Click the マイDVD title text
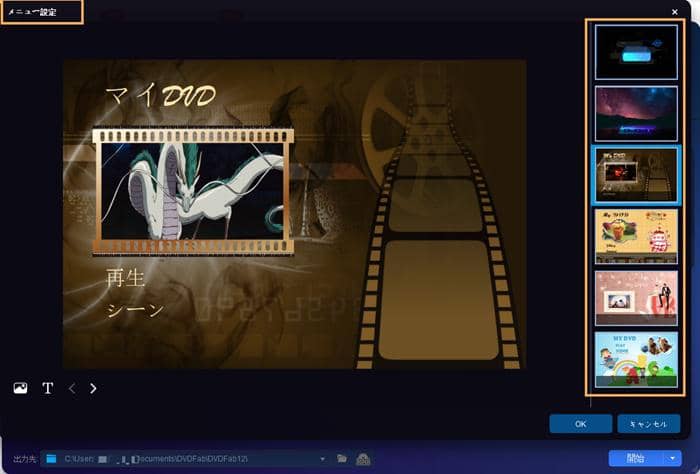This screenshot has width=700, height=474. tap(161, 95)
